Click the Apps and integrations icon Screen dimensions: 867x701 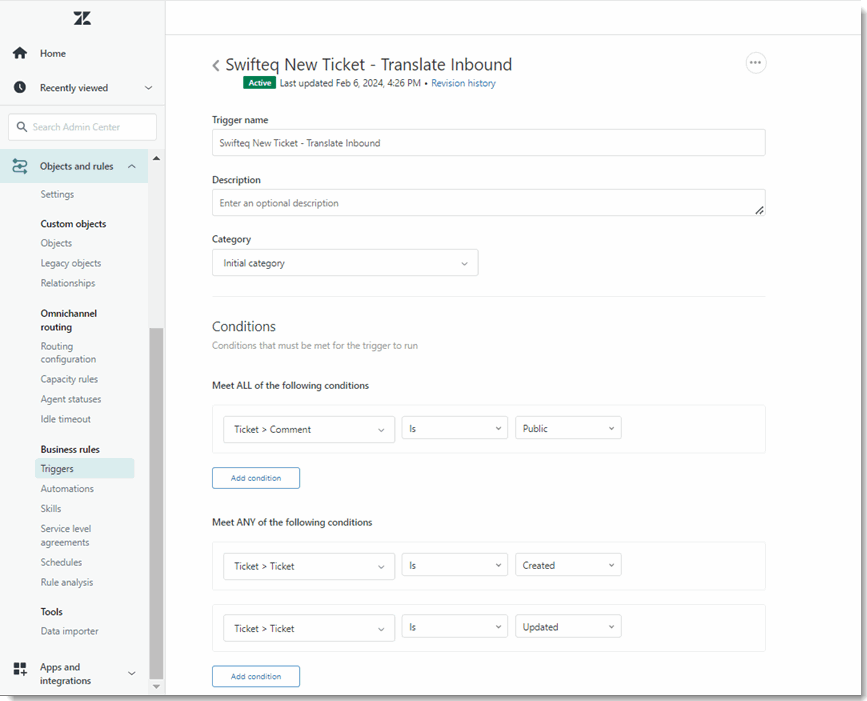[20, 669]
